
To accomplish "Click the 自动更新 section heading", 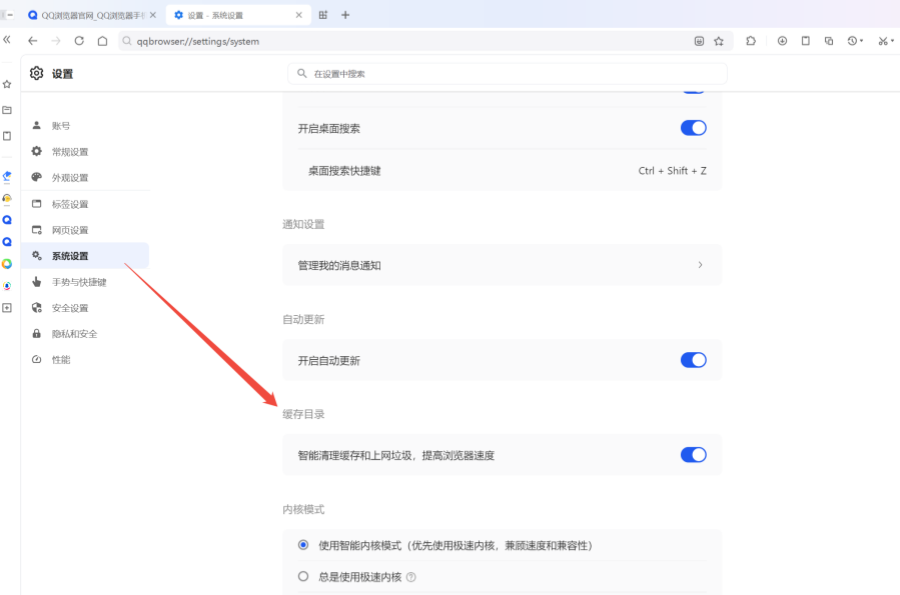I will (x=304, y=320).
